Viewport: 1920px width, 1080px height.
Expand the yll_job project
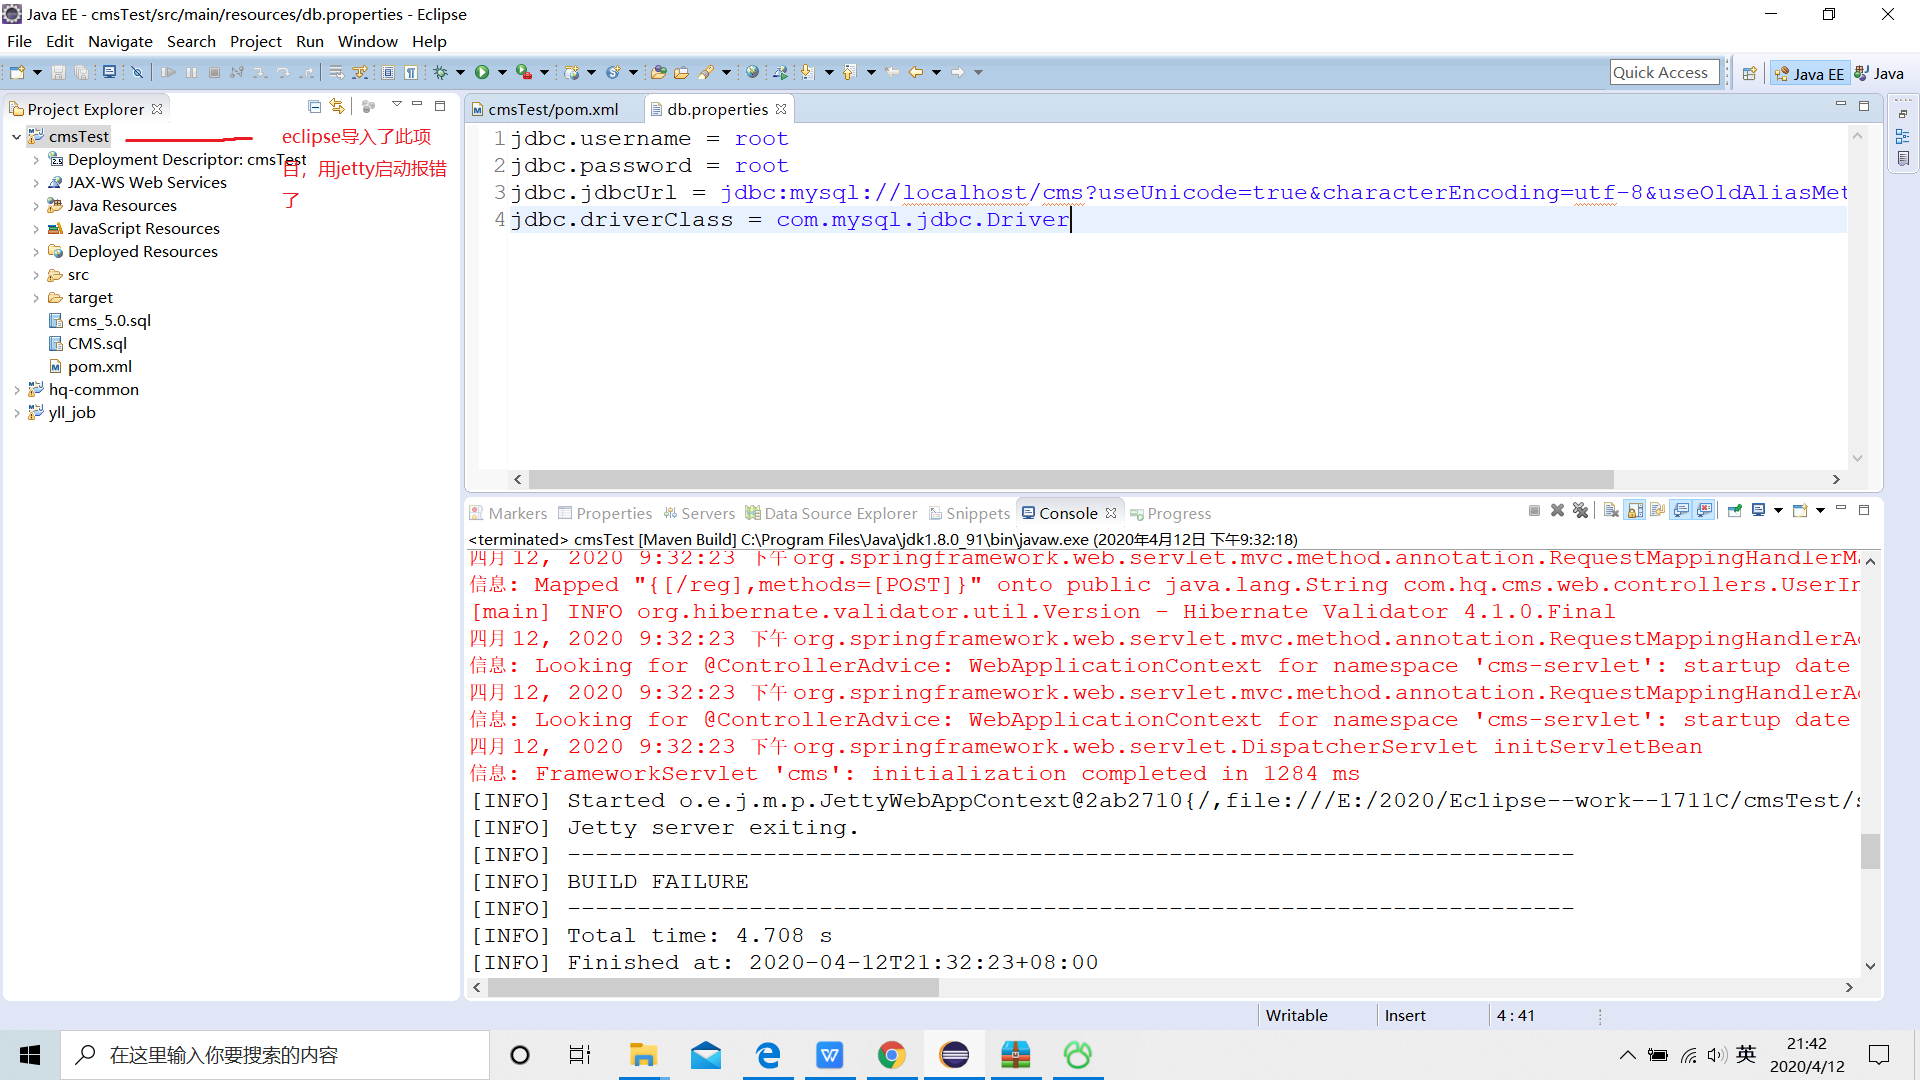point(16,413)
